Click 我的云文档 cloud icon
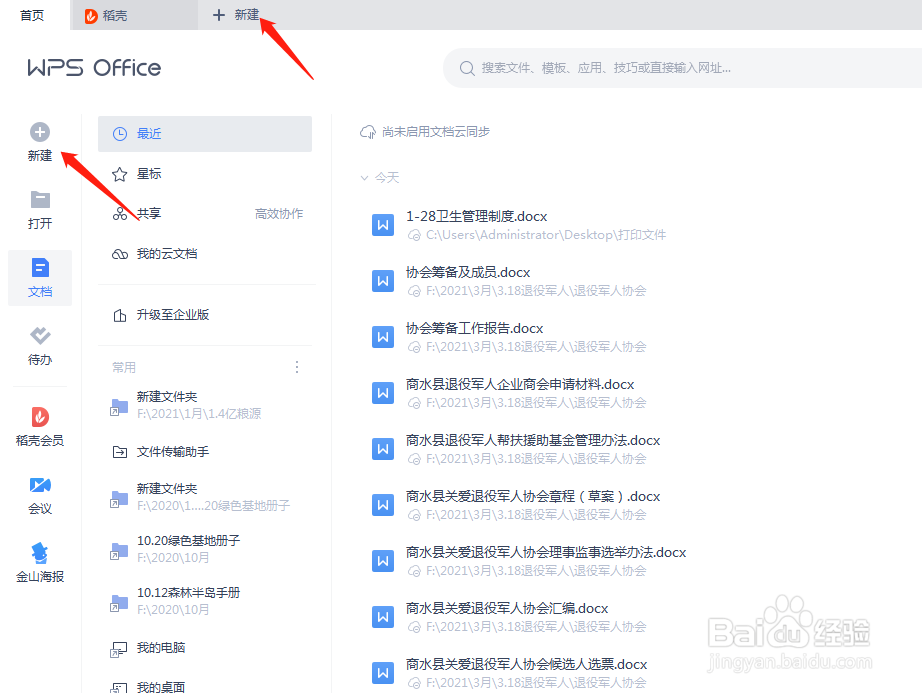 coord(119,254)
